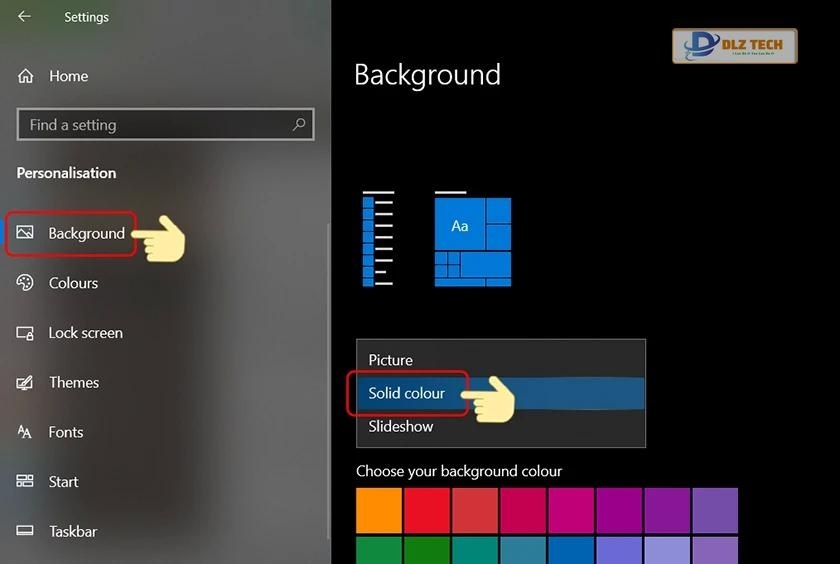Select Solid colour background option

coord(406,393)
